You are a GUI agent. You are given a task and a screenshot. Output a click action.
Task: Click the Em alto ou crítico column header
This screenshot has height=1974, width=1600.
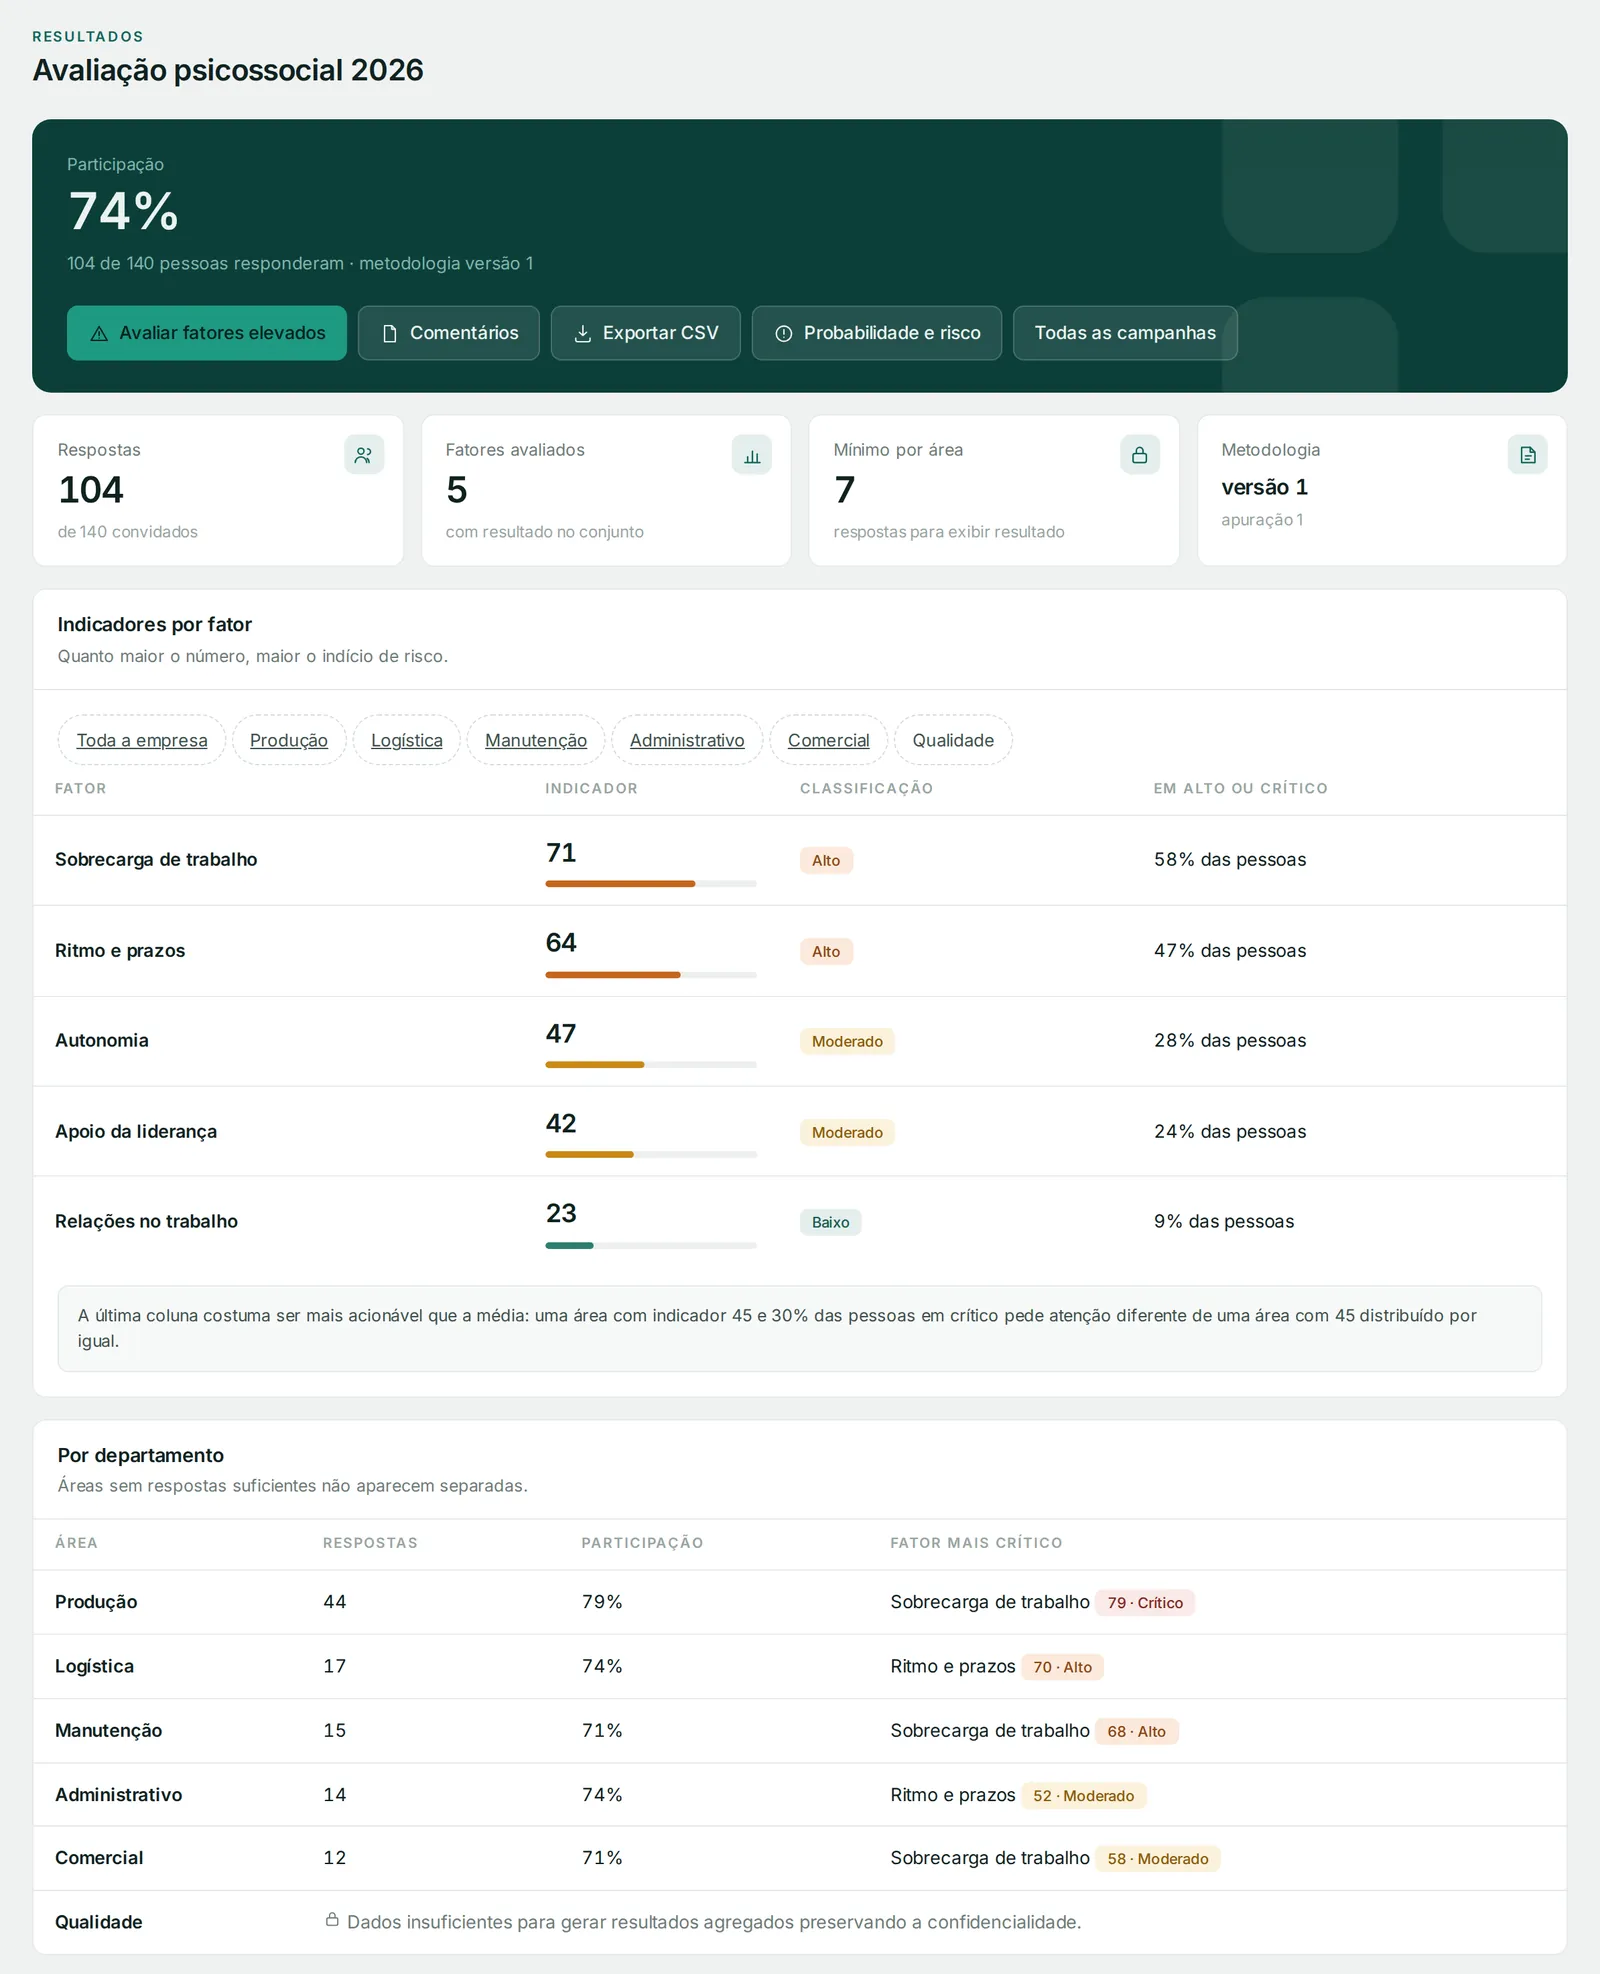(x=1241, y=789)
